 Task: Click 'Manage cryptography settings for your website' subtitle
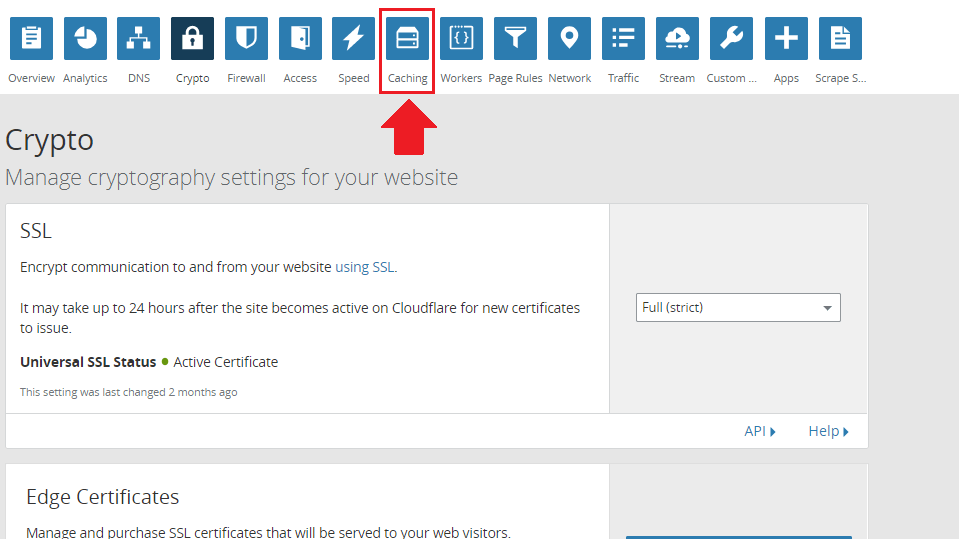(231, 177)
